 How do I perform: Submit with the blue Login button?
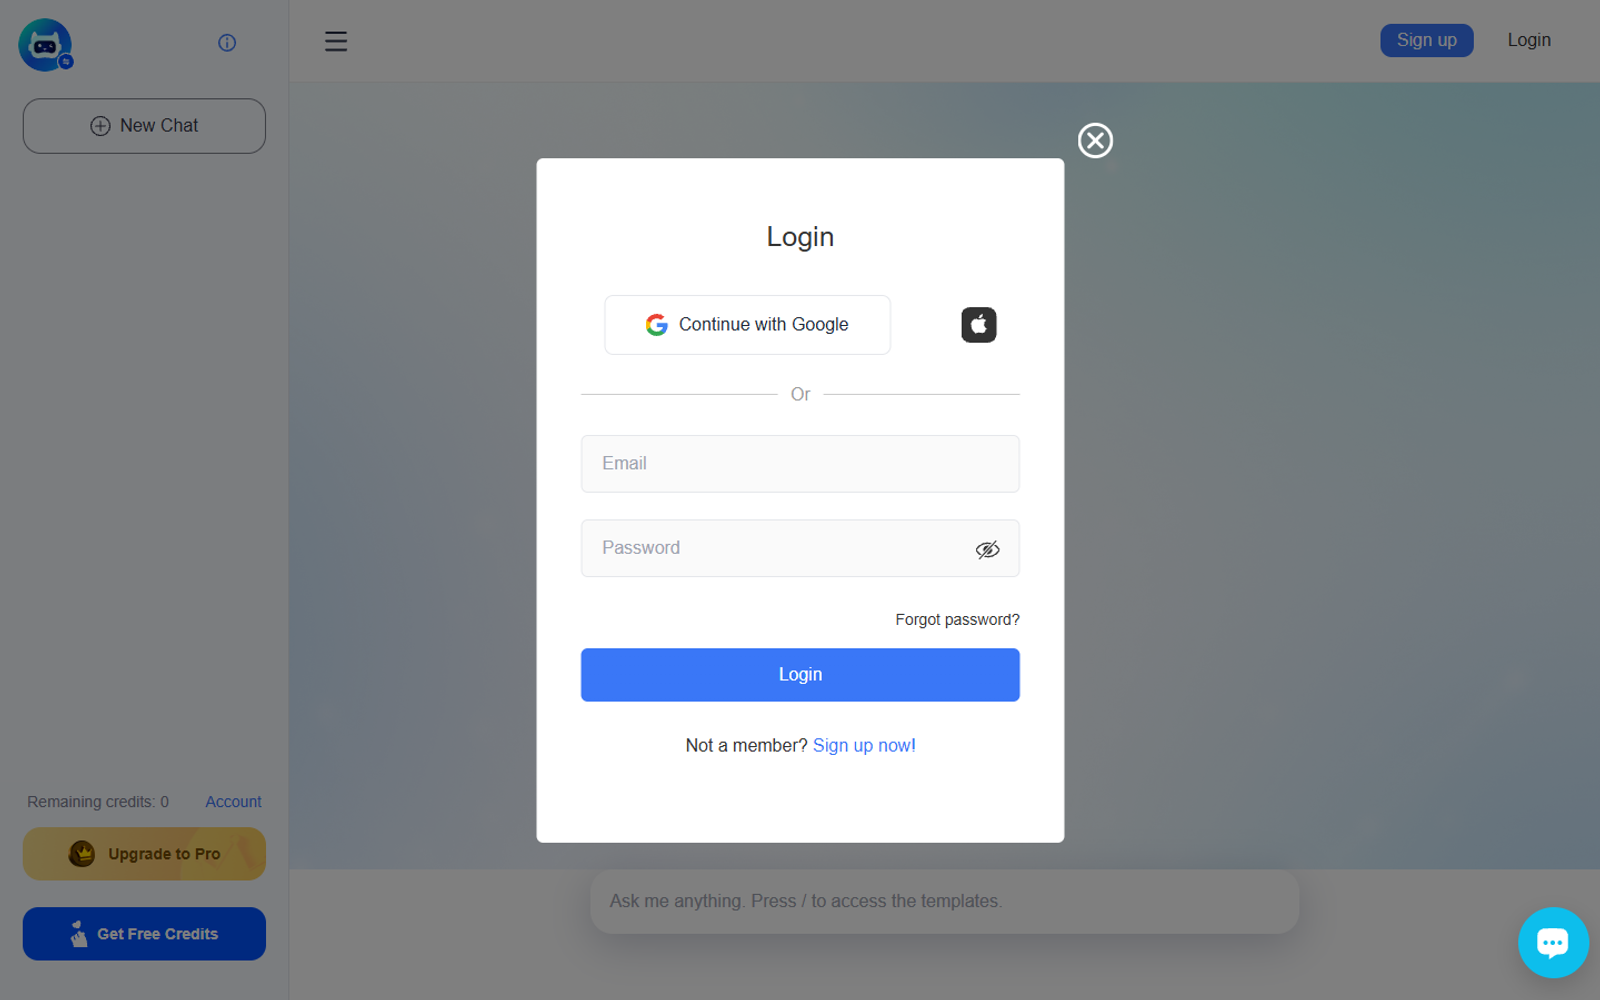point(800,675)
